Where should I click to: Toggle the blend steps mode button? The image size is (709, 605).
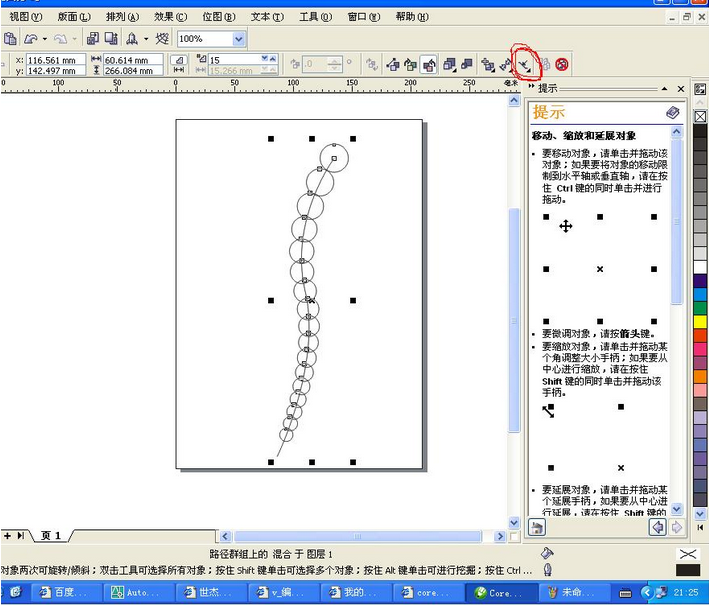pos(179,60)
